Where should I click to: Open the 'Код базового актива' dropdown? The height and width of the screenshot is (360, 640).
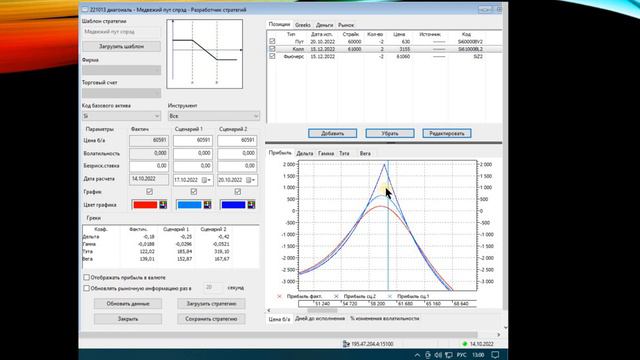121,116
